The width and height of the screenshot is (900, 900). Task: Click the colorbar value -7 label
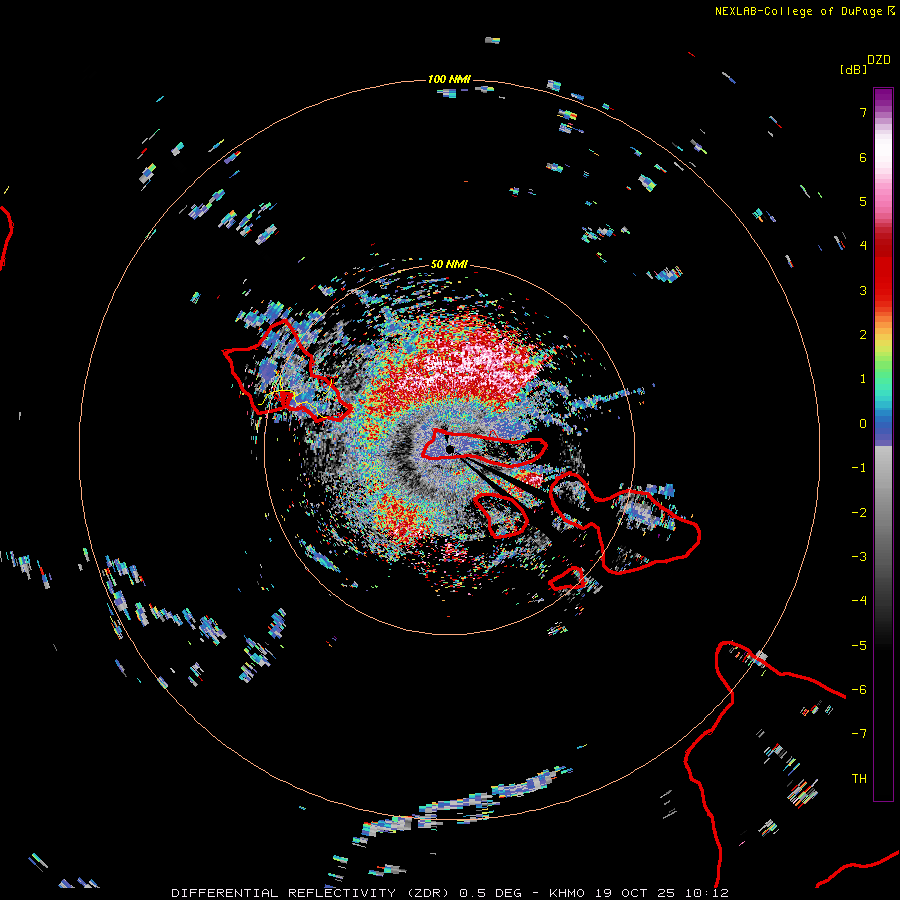pyautogui.click(x=859, y=734)
